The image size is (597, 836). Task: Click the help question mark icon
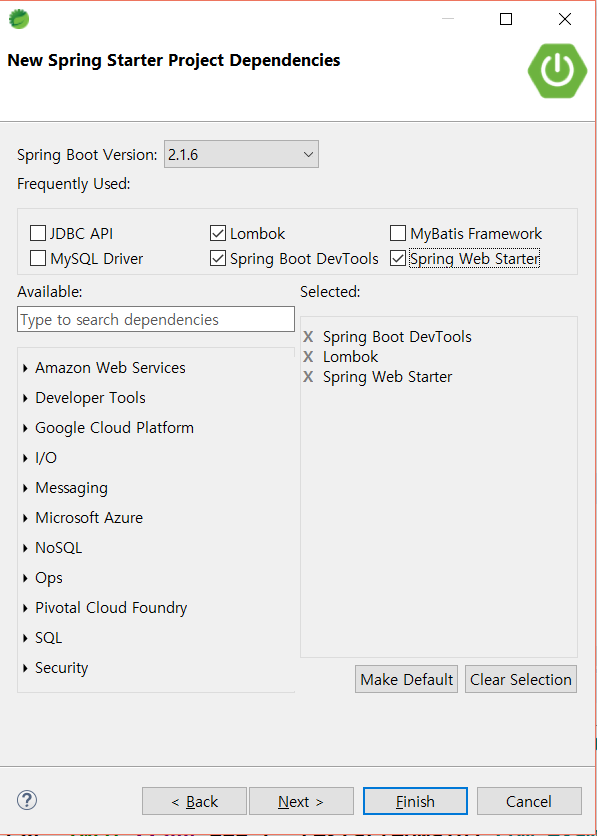(x=27, y=800)
